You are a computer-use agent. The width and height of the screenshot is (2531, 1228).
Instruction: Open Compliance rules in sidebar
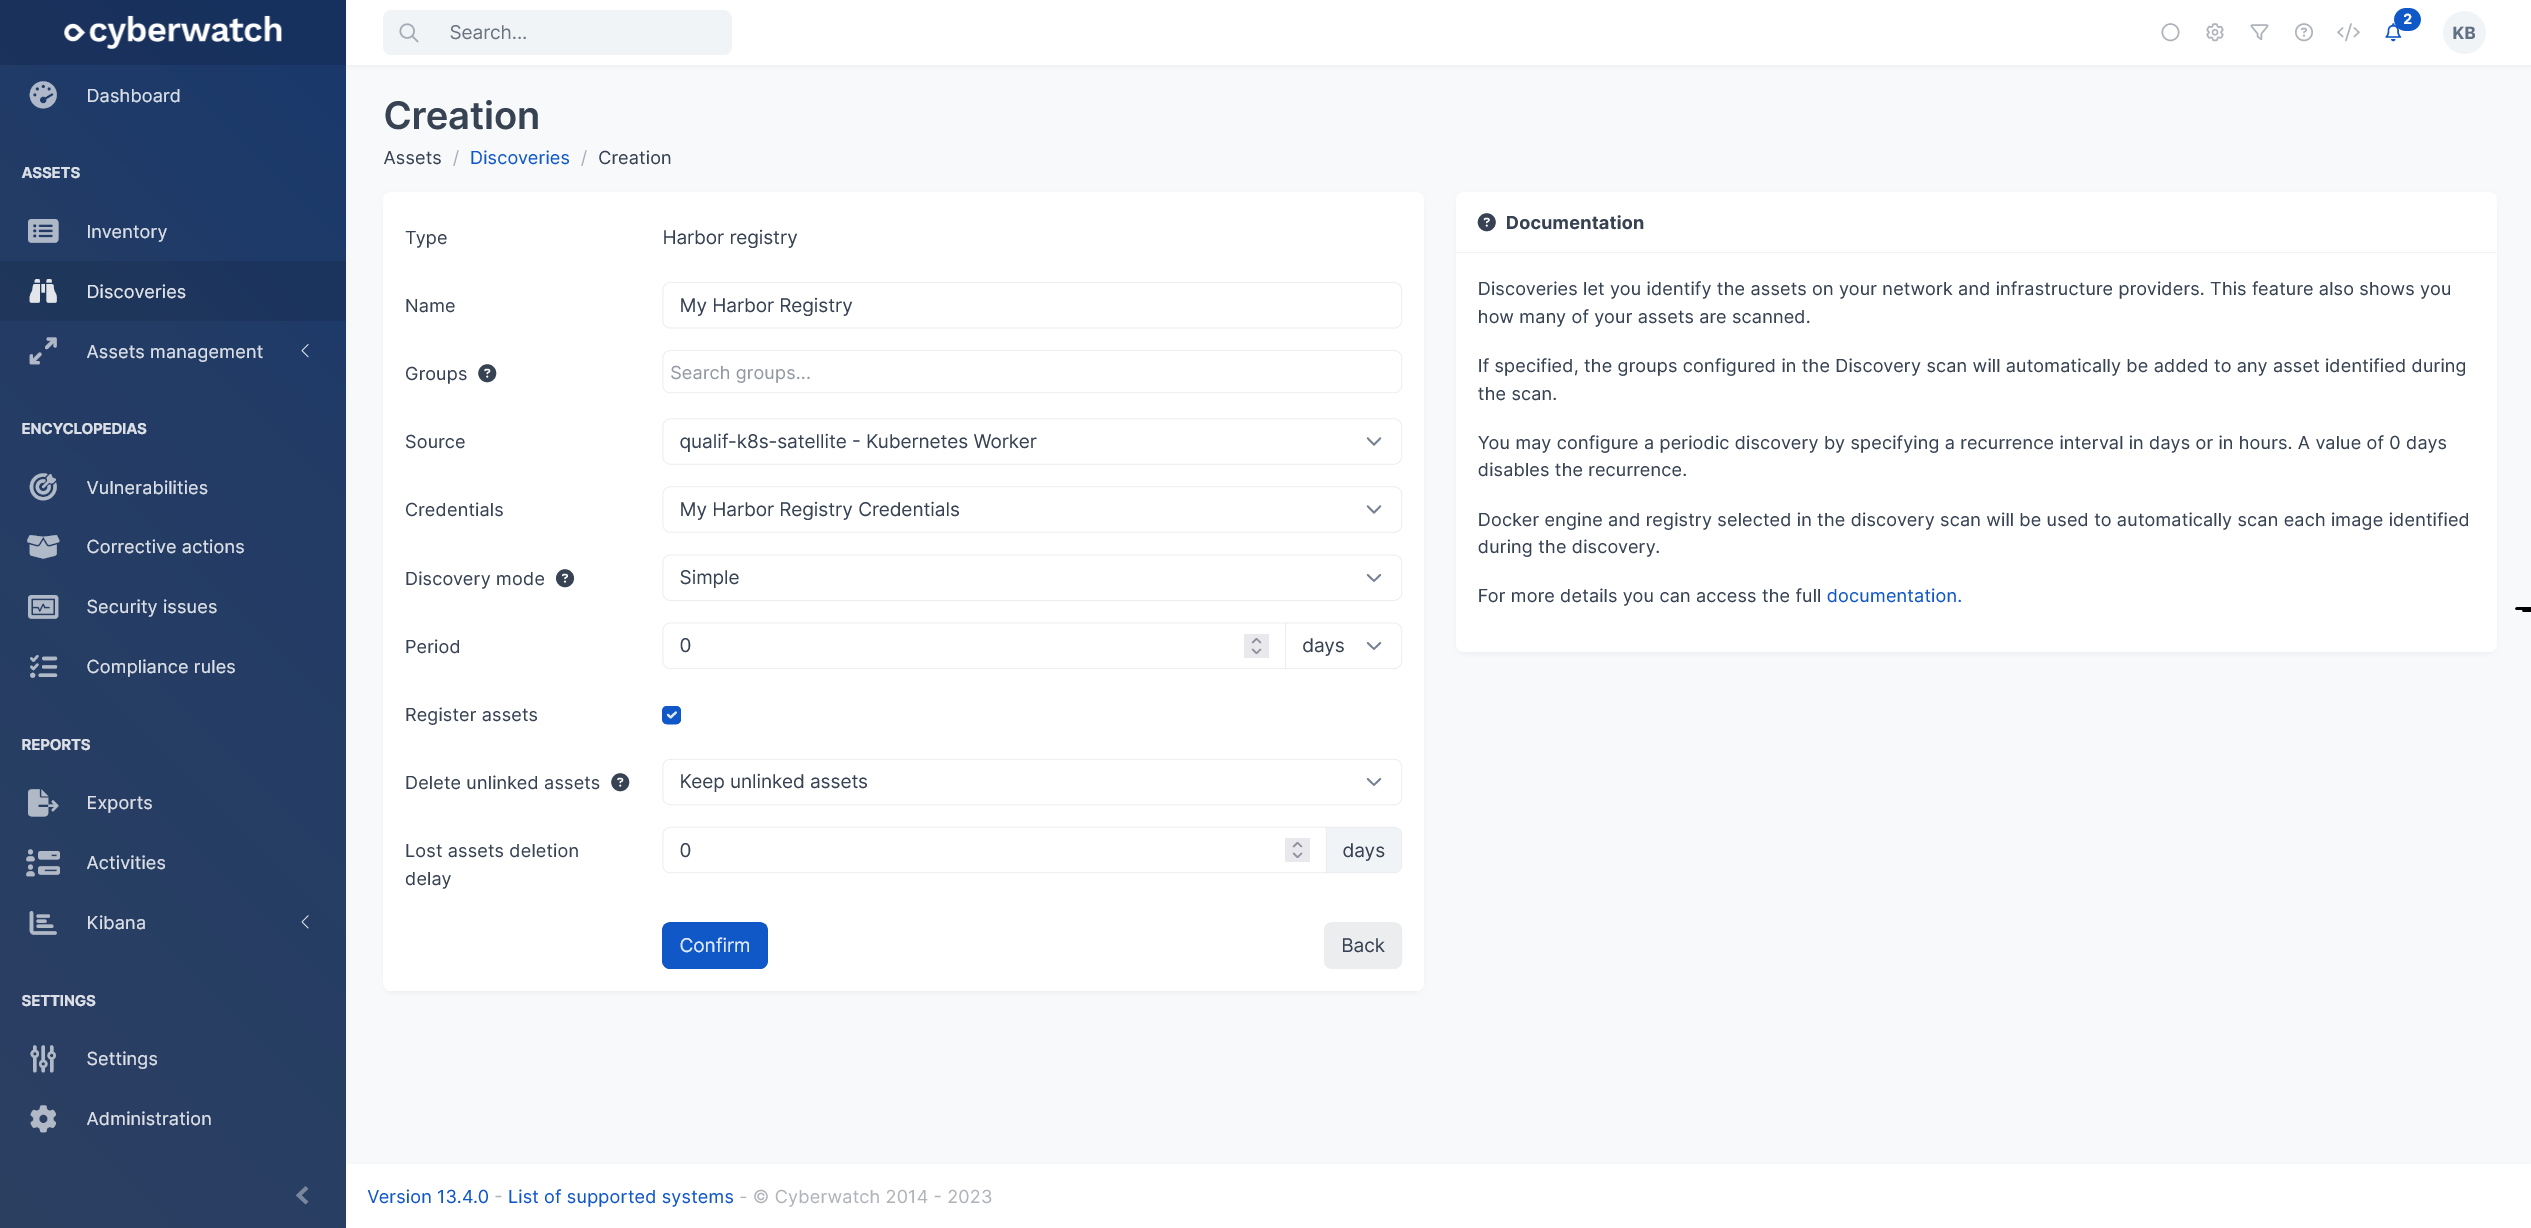point(173,666)
